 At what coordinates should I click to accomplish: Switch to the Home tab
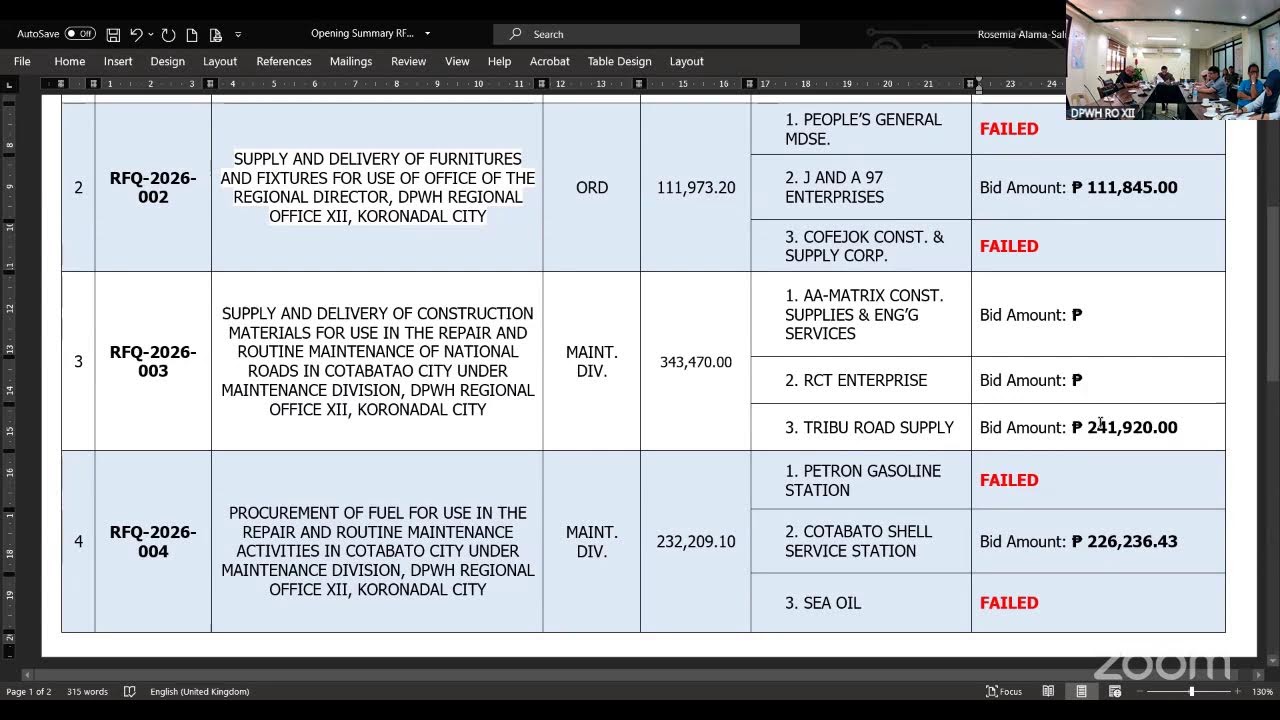[69, 61]
